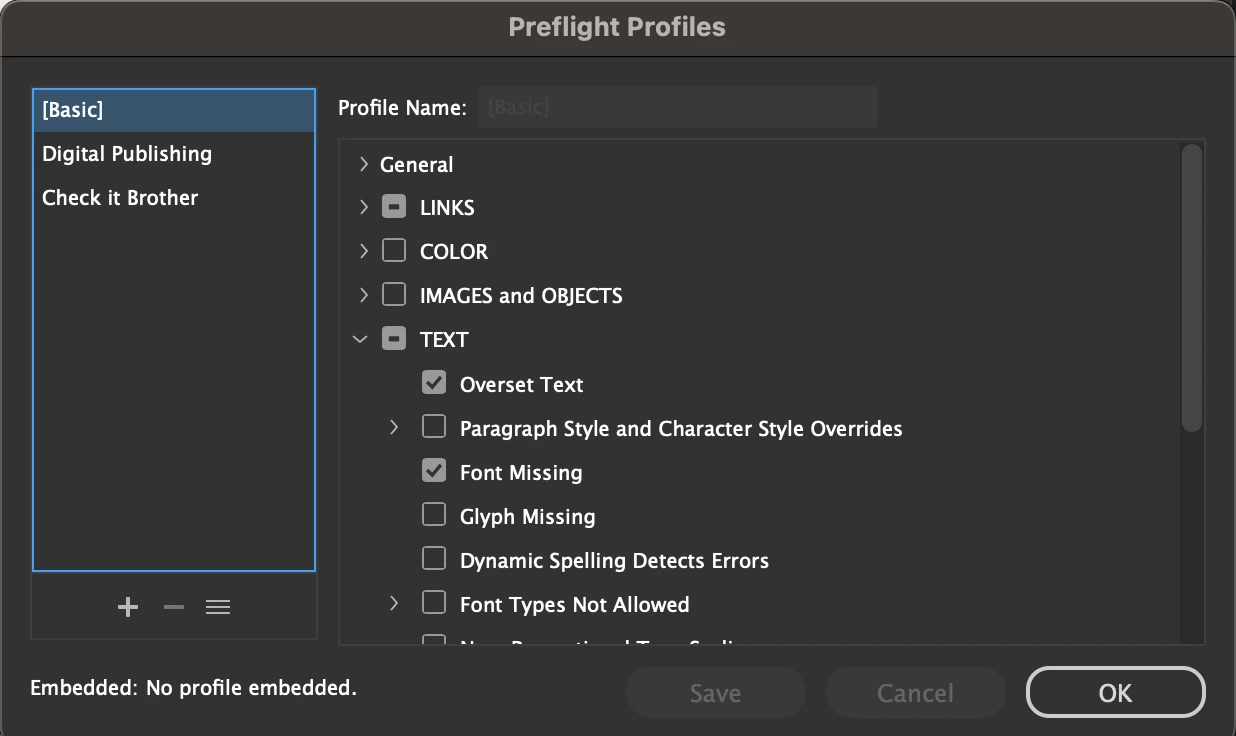Enable the IMAGES and OBJECTS checkbox
Image resolution: width=1236 pixels, height=736 pixels.
394,295
